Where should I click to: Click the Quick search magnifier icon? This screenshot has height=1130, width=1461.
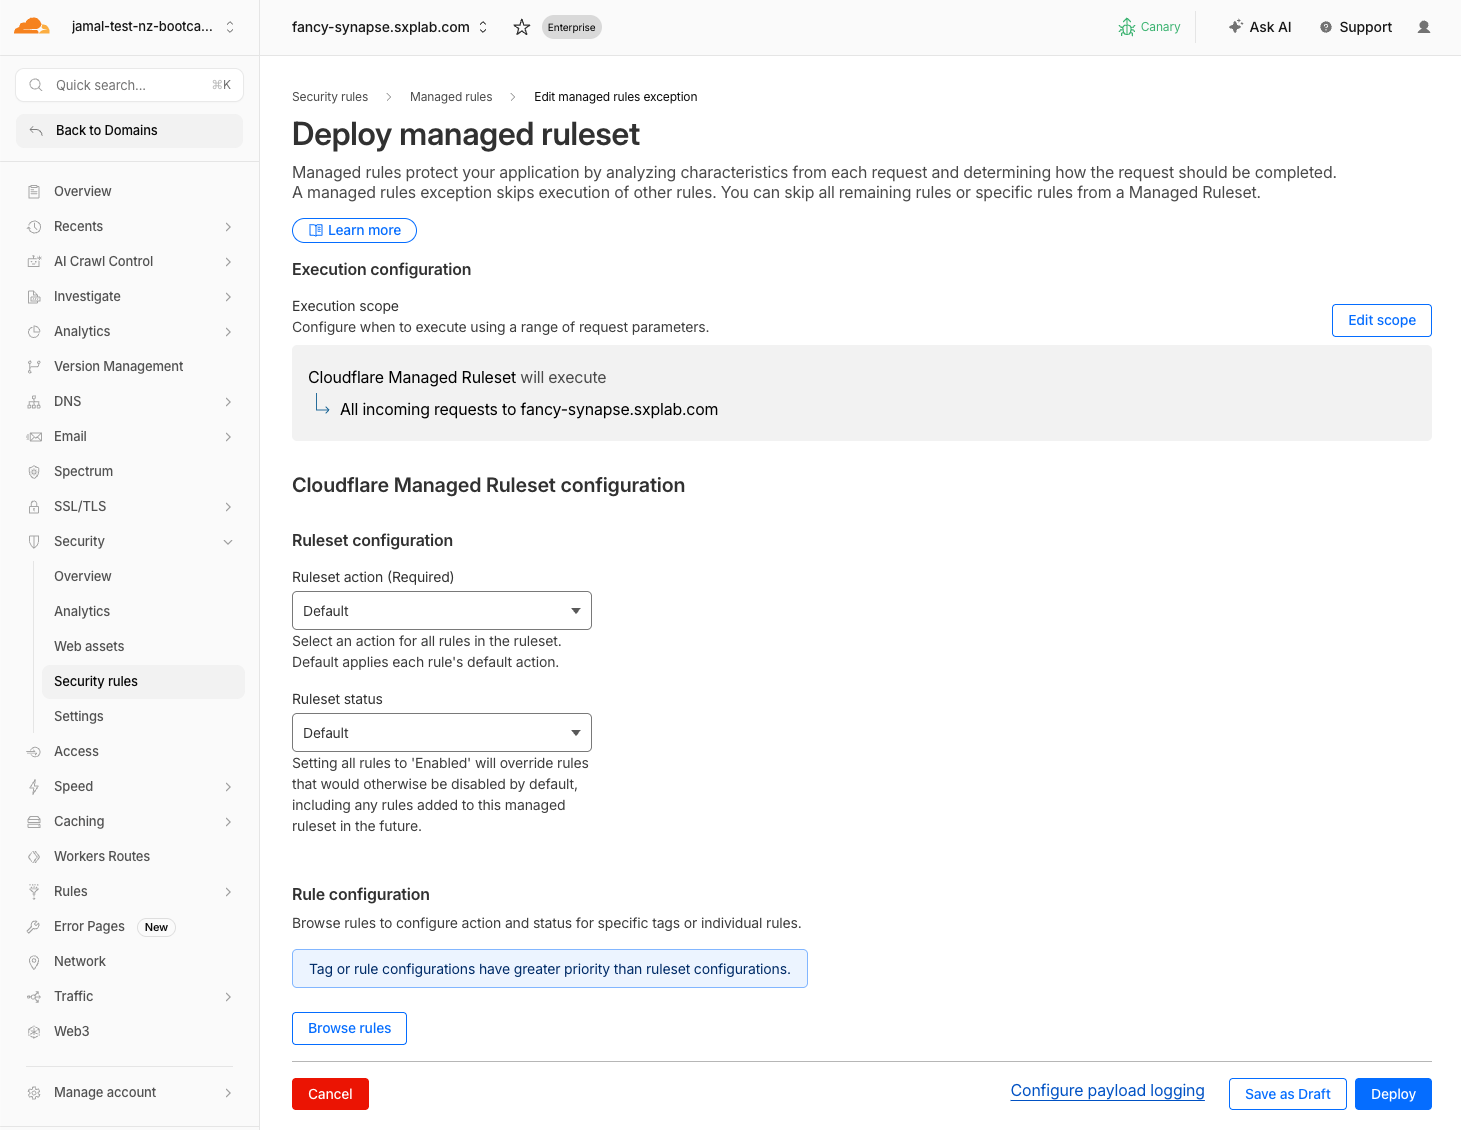click(36, 85)
